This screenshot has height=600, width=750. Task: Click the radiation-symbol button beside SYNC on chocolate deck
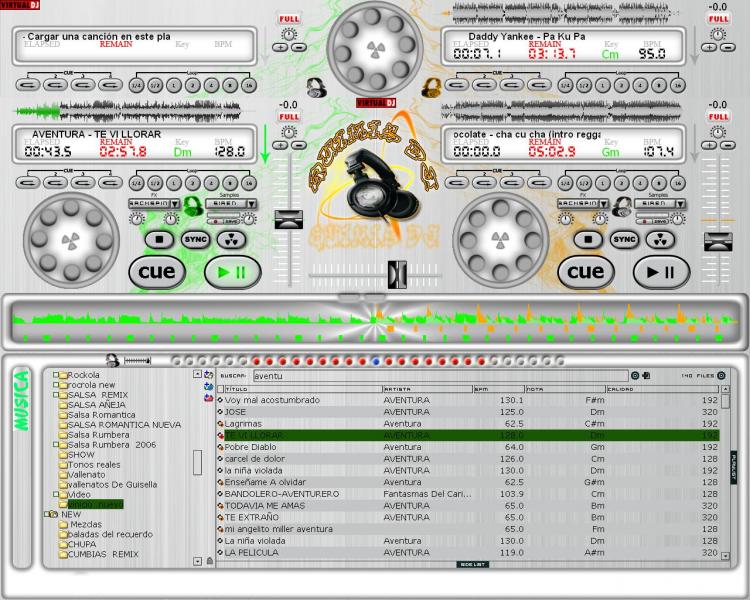(x=660, y=239)
